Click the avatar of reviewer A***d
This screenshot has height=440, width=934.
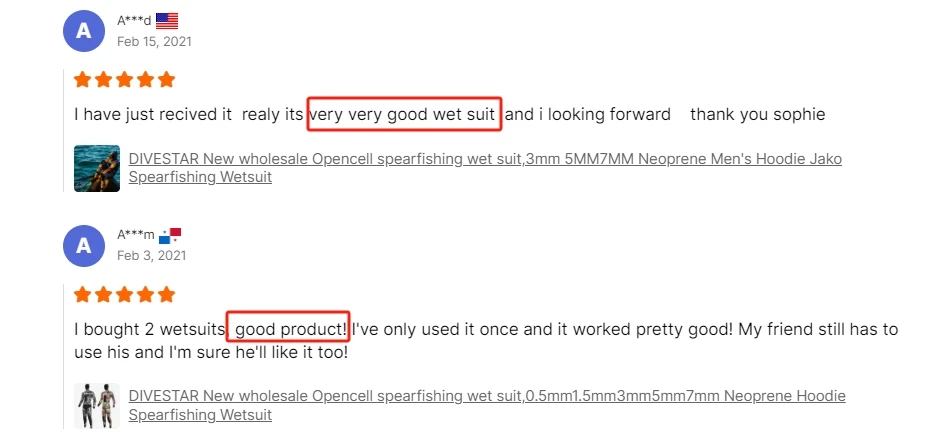coord(84,31)
